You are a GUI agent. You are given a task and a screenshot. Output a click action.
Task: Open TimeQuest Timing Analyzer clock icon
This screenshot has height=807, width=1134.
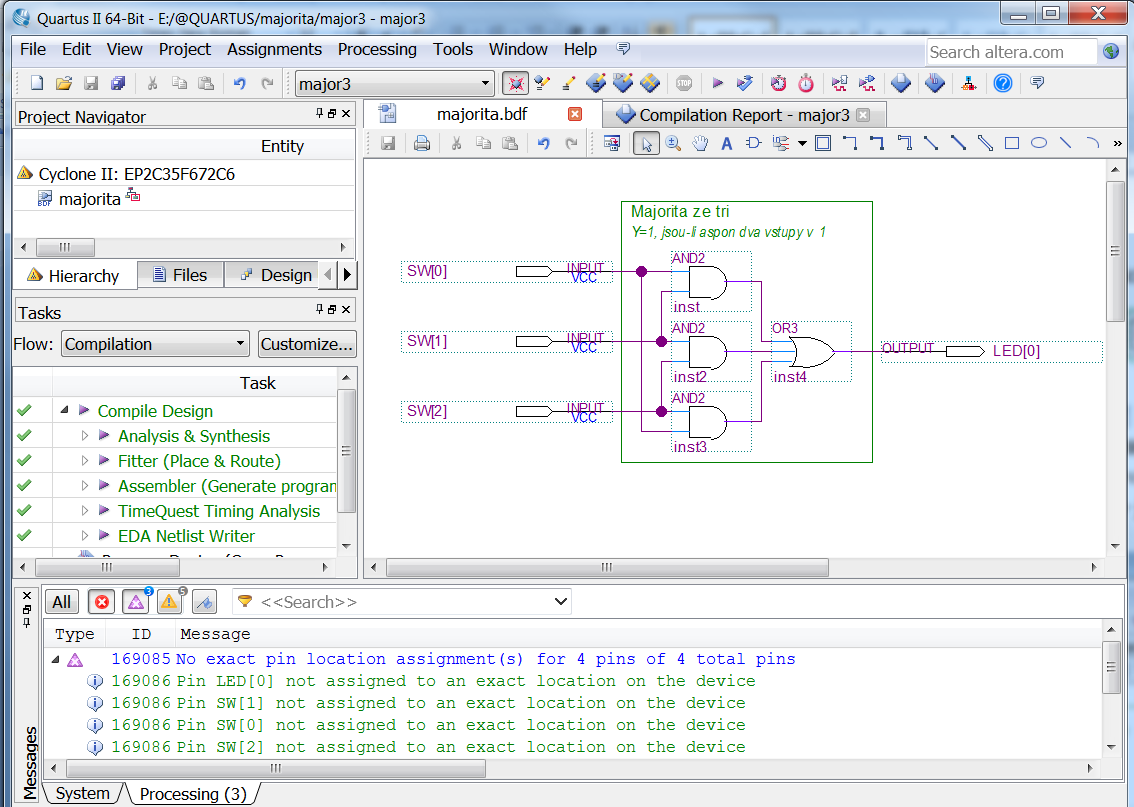point(806,83)
